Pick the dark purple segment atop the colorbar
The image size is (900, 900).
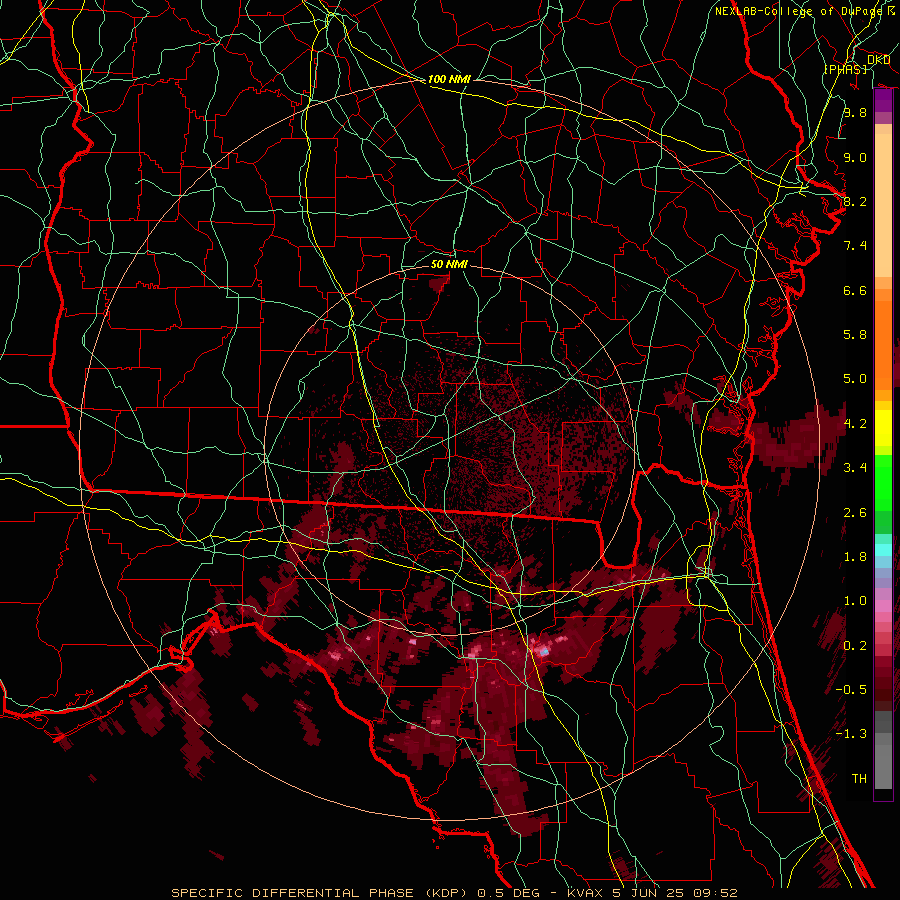pyautogui.click(x=883, y=100)
